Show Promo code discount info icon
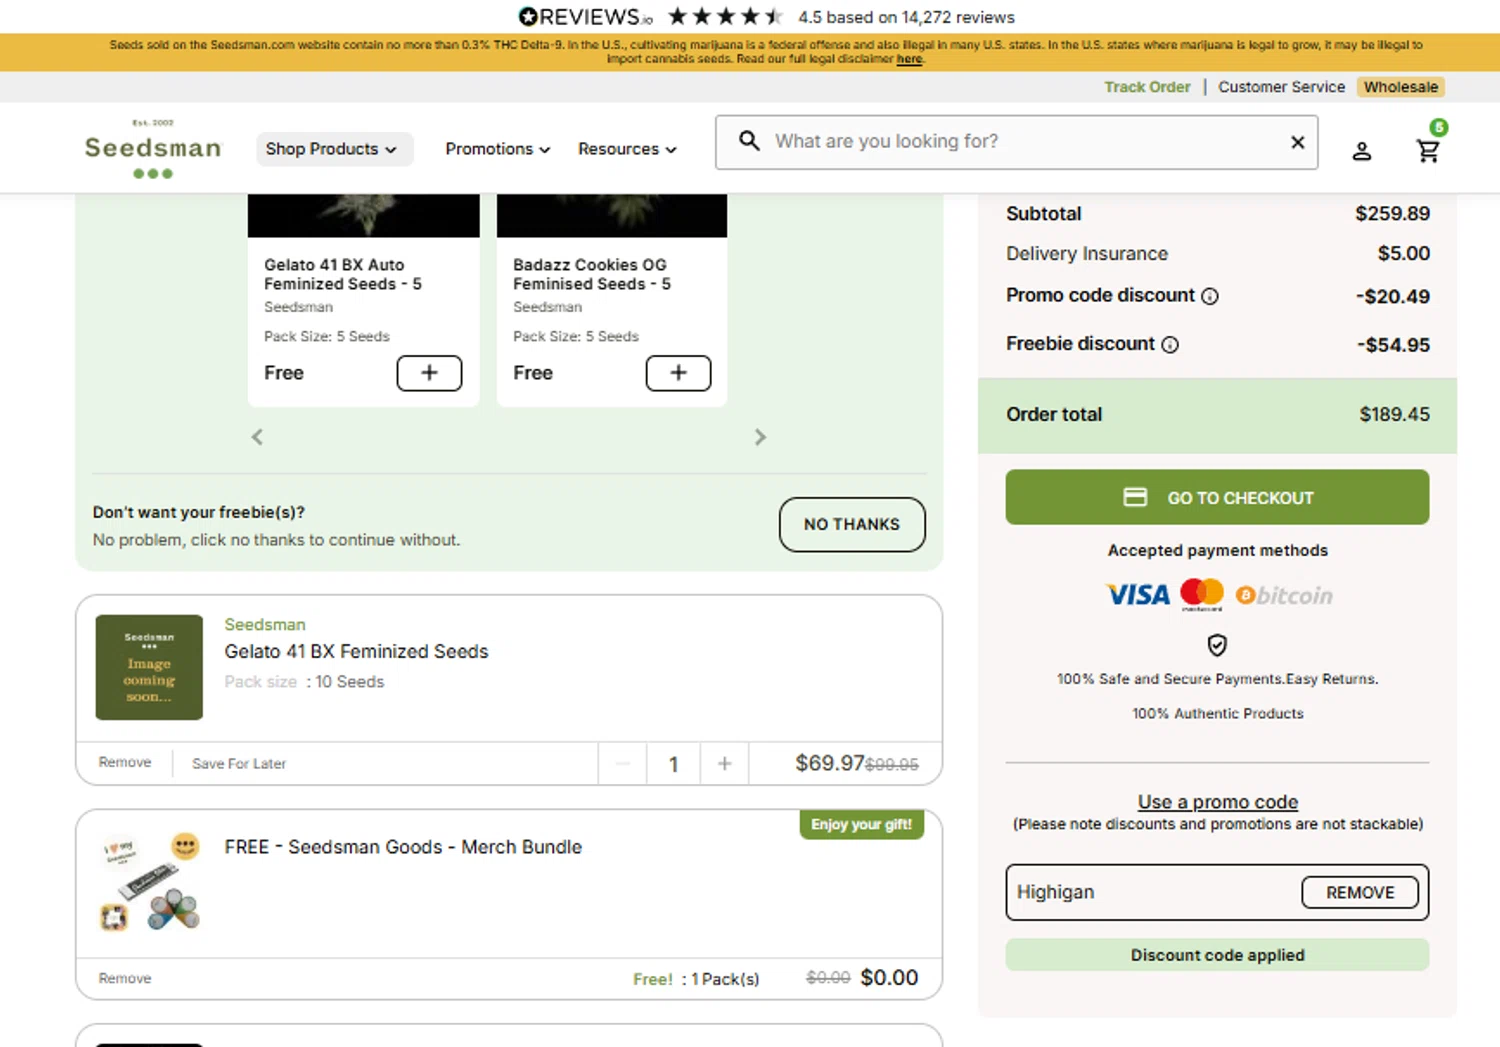Viewport: 1500px width, 1047px height. click(x=1210, y=296)
